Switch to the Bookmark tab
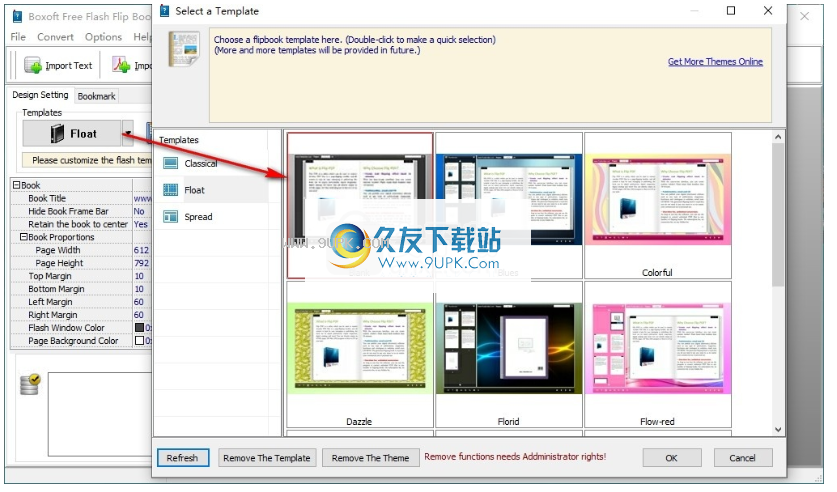The width and height of the screenshot is (837, 492). [x=96, y=96]
